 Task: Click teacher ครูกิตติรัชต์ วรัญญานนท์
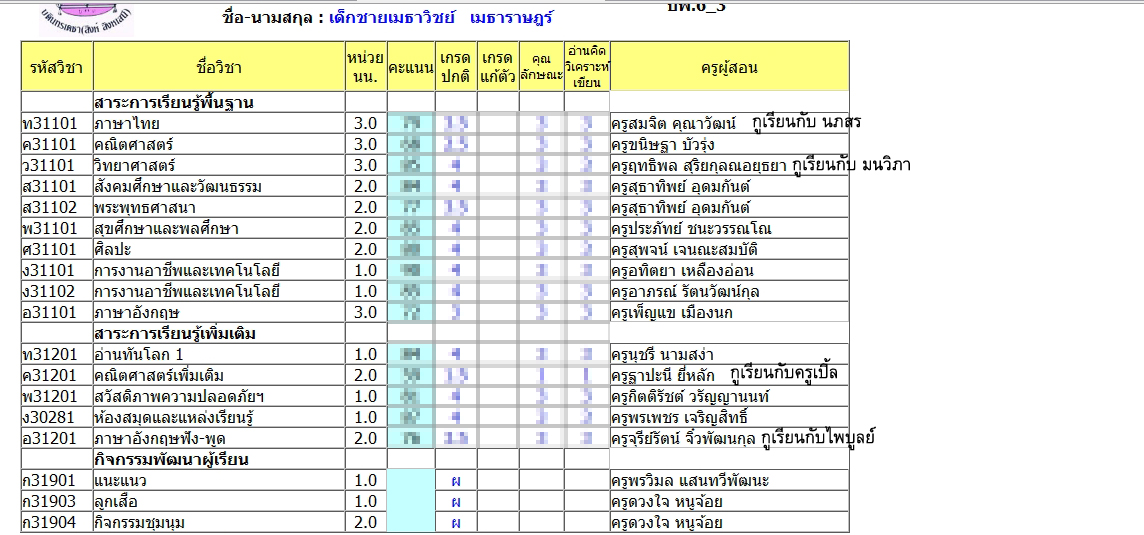pyautogui.click(x=690, y=397)
